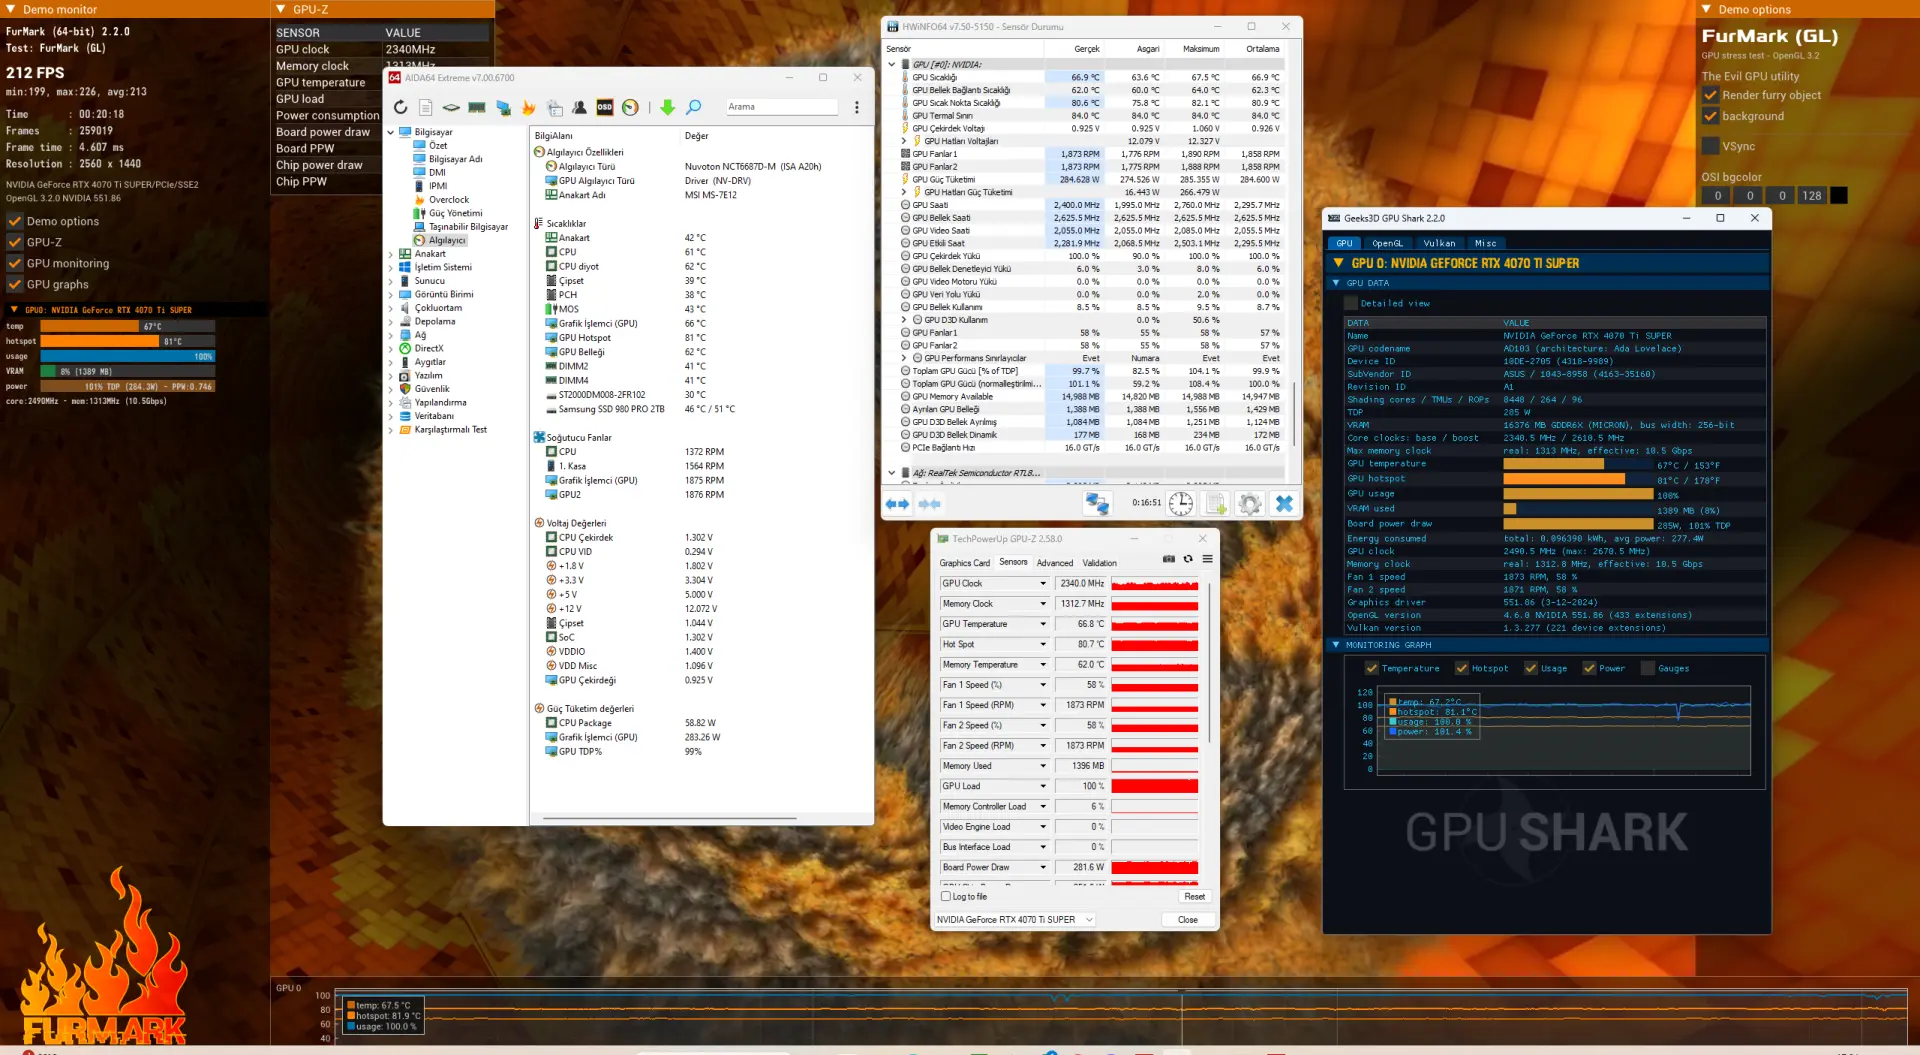Enable the VSync checkbox
The image size is (1920, 1055).
point(1710,146)
